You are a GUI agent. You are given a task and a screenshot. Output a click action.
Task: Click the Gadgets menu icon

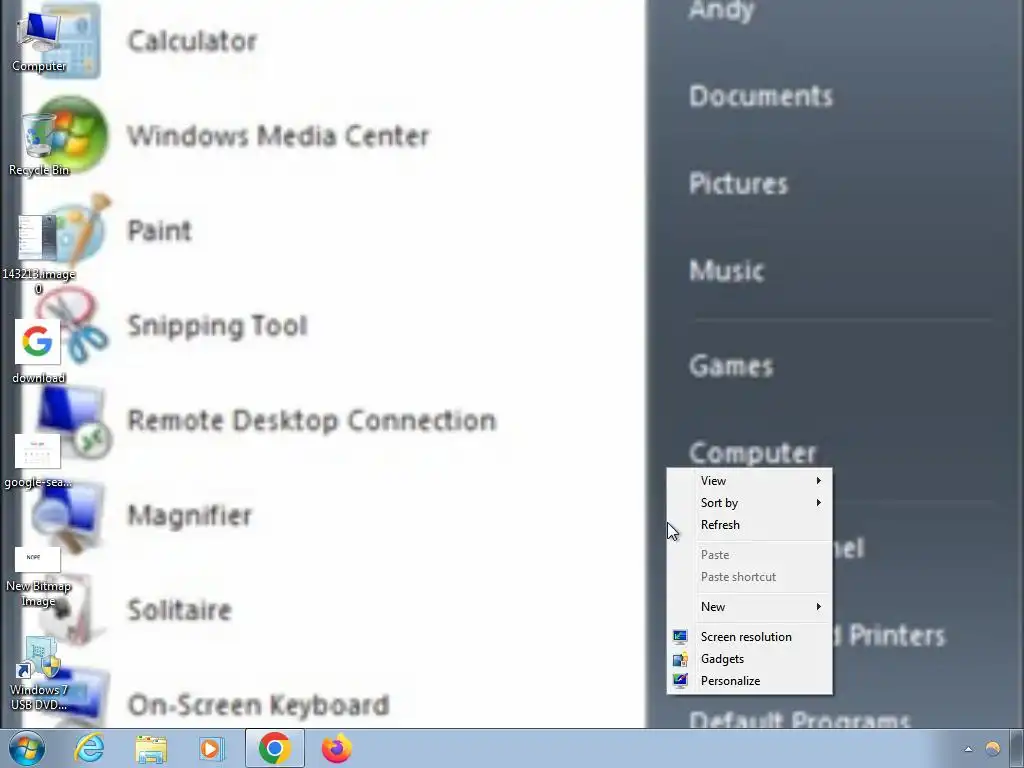point(680,659)
